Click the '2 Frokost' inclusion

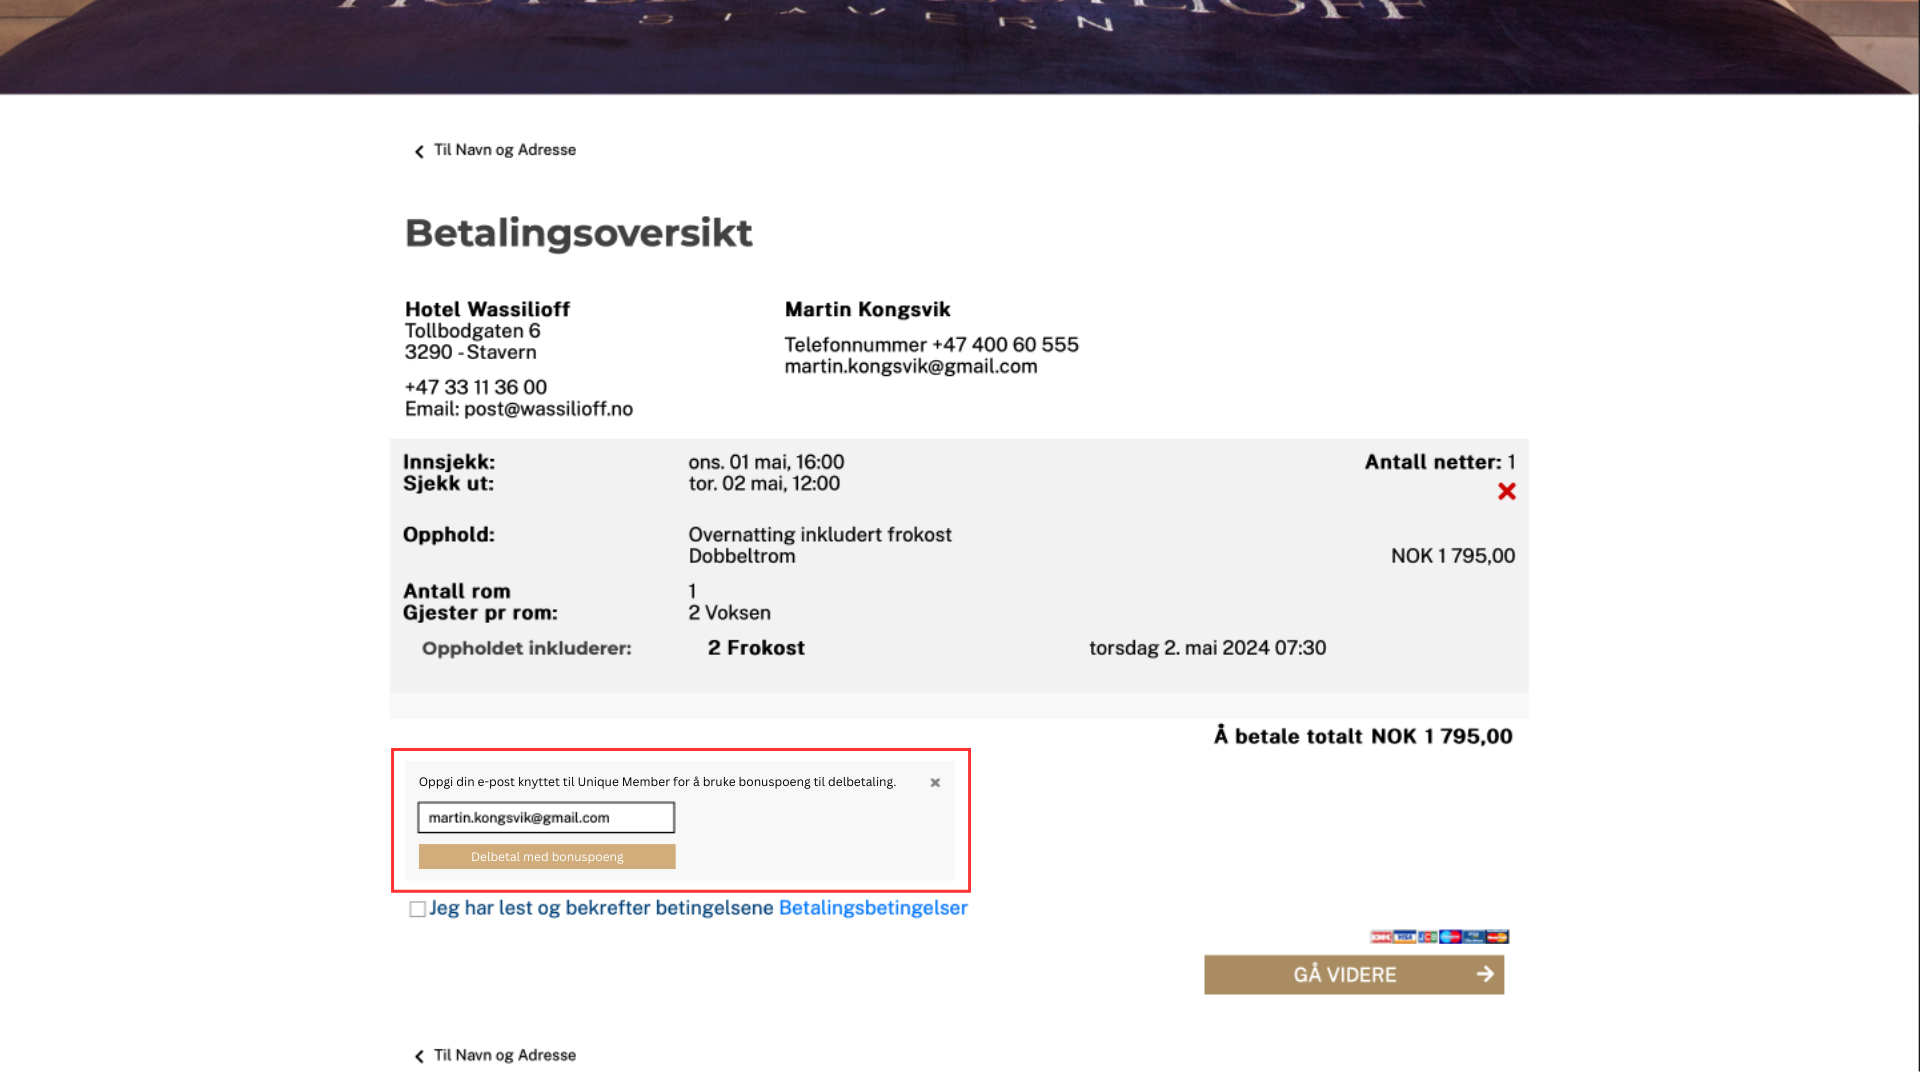point(756,648)
